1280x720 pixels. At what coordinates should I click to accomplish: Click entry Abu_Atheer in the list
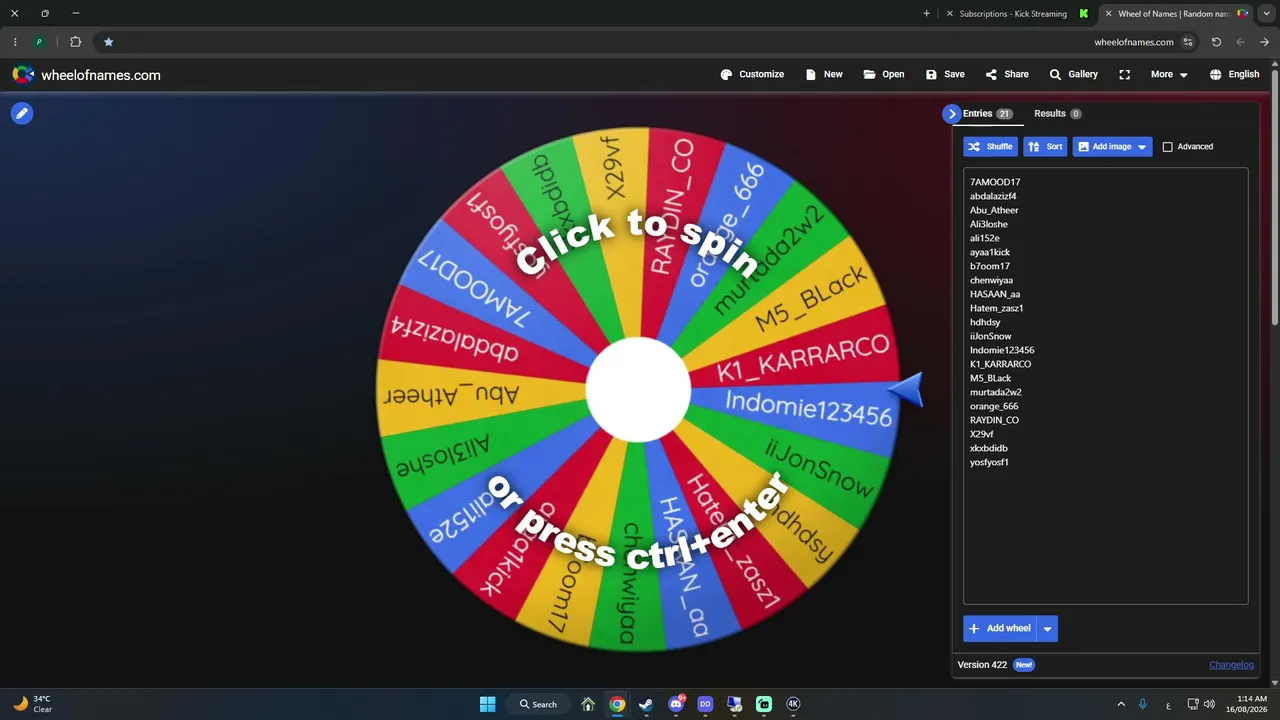[994, 210]
